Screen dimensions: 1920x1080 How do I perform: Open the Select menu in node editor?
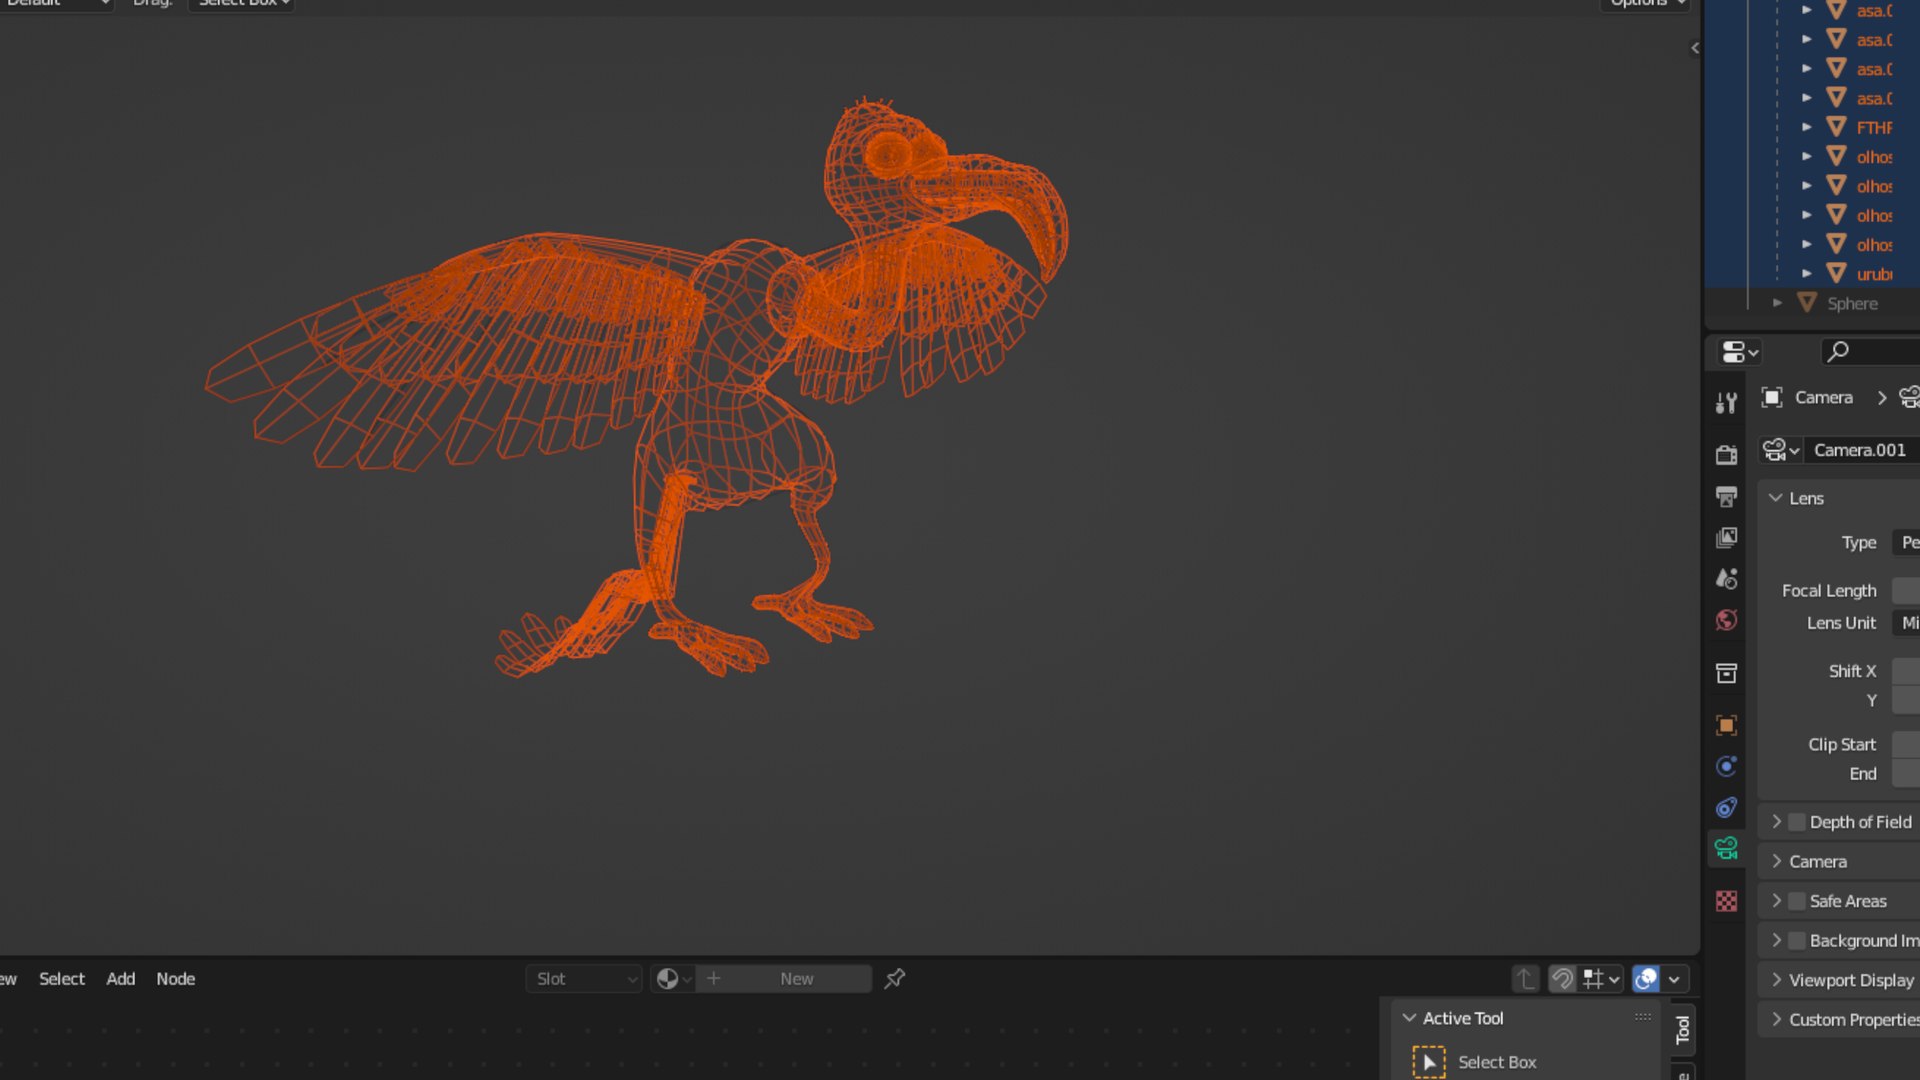(62, 979)
